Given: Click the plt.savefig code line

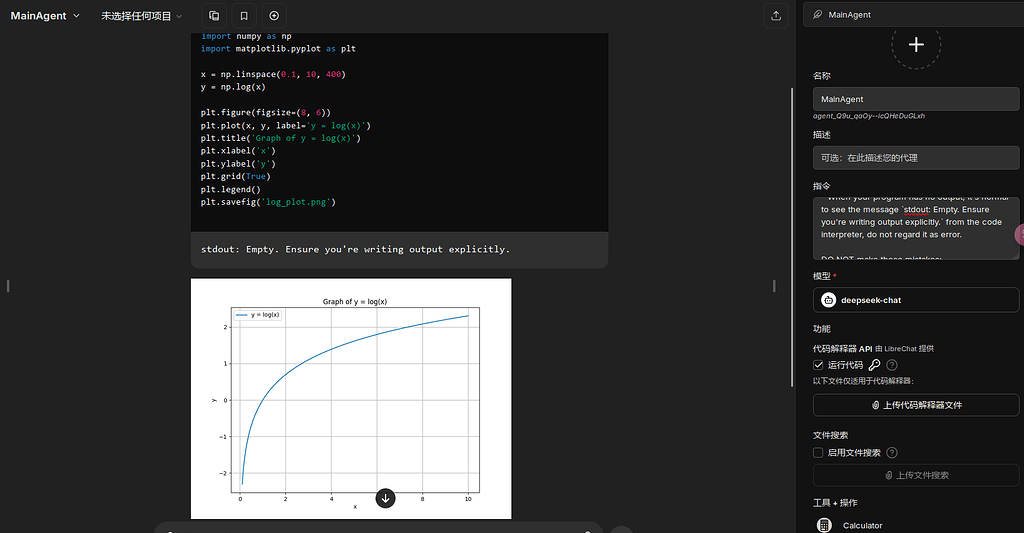Looking at the screenshot, I should [x=268, y=202].
